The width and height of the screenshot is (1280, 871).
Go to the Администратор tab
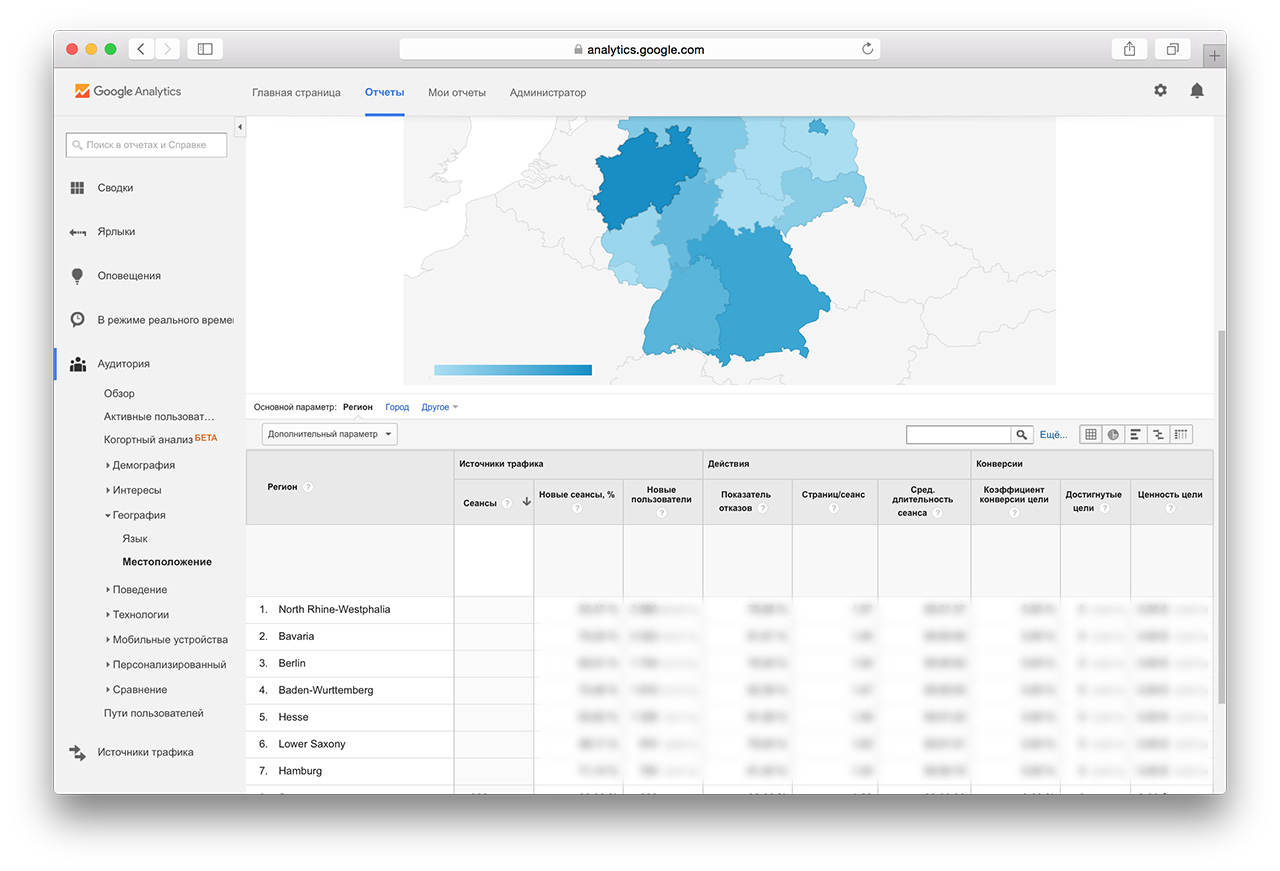(x=547, y=93)
